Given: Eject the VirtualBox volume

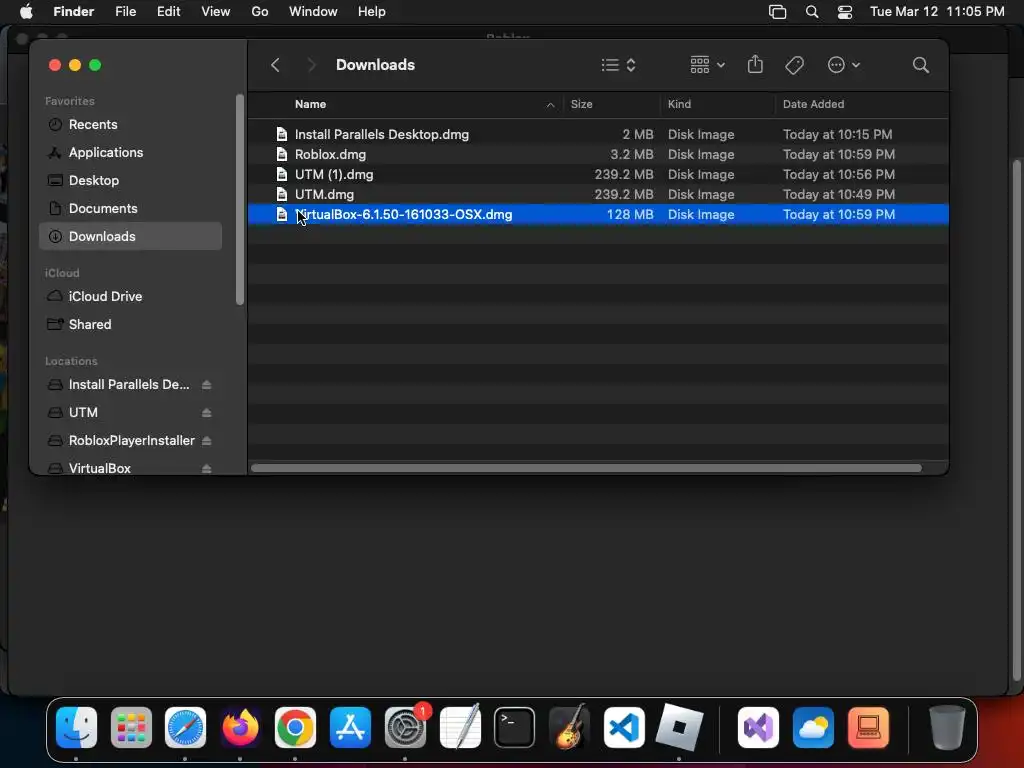Looking at the screenshot, I should 206,468.
